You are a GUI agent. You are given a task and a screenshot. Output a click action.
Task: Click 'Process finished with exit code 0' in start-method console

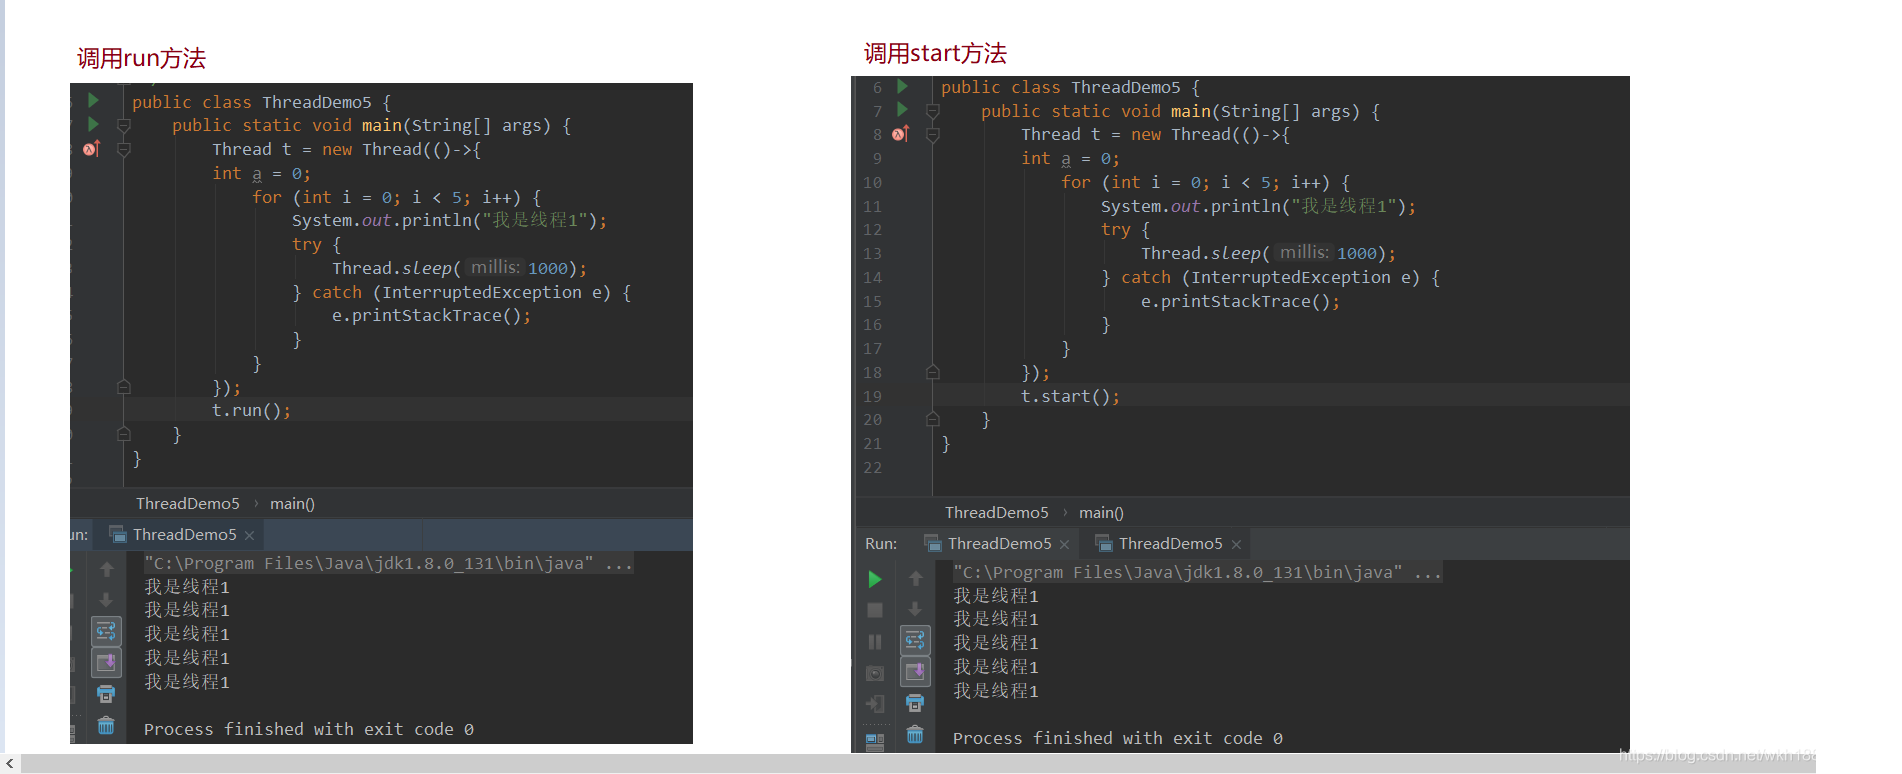[x=1117, y=739]
